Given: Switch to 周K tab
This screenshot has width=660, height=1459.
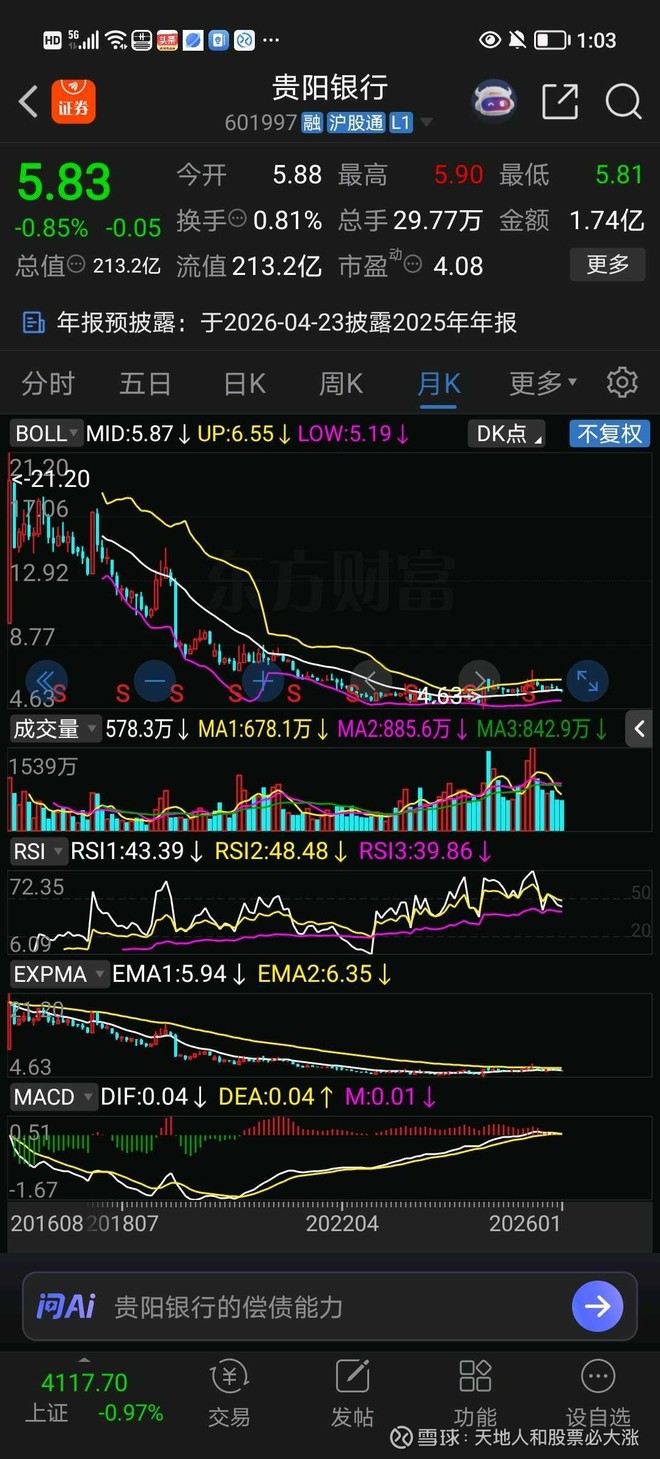Looking at the screenshot, I should 341,382.
